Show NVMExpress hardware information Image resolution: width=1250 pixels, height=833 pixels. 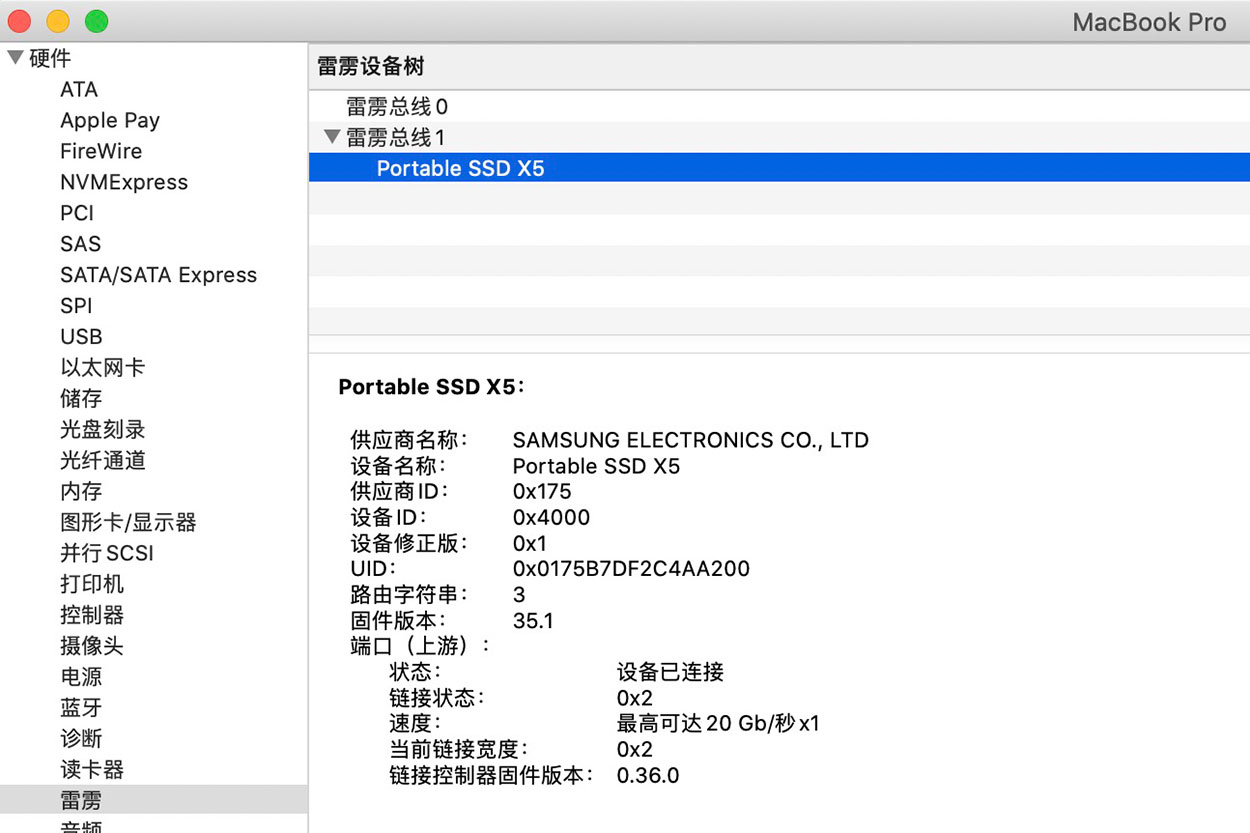tap(124, 182)
